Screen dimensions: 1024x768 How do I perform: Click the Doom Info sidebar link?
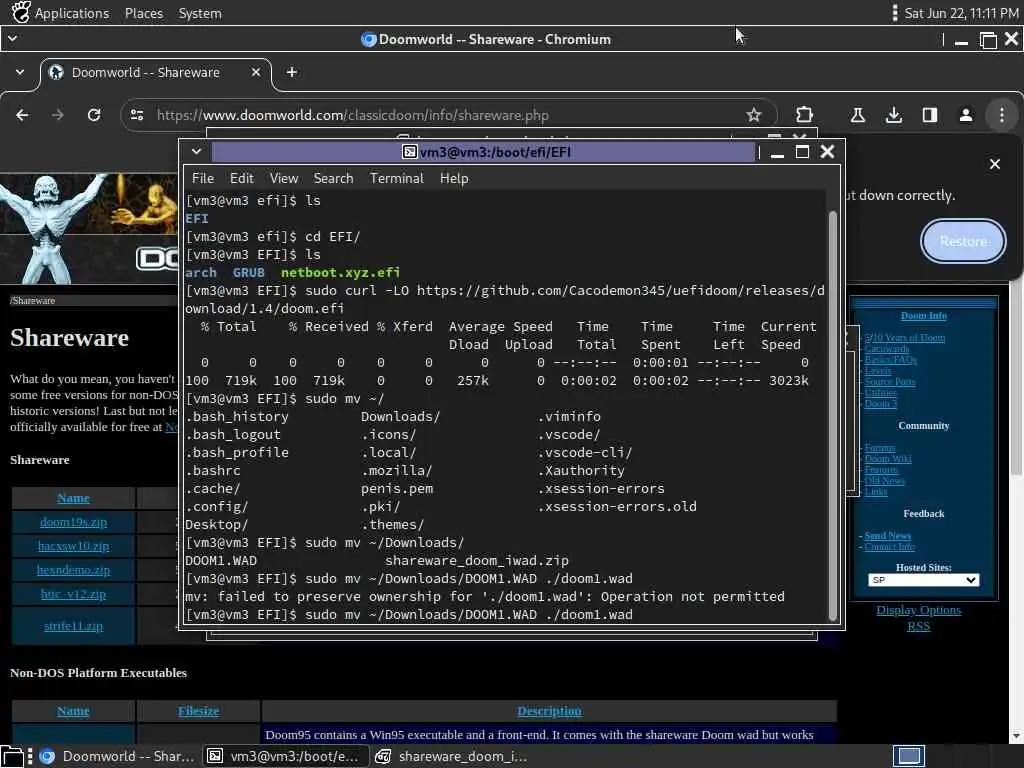923,315
